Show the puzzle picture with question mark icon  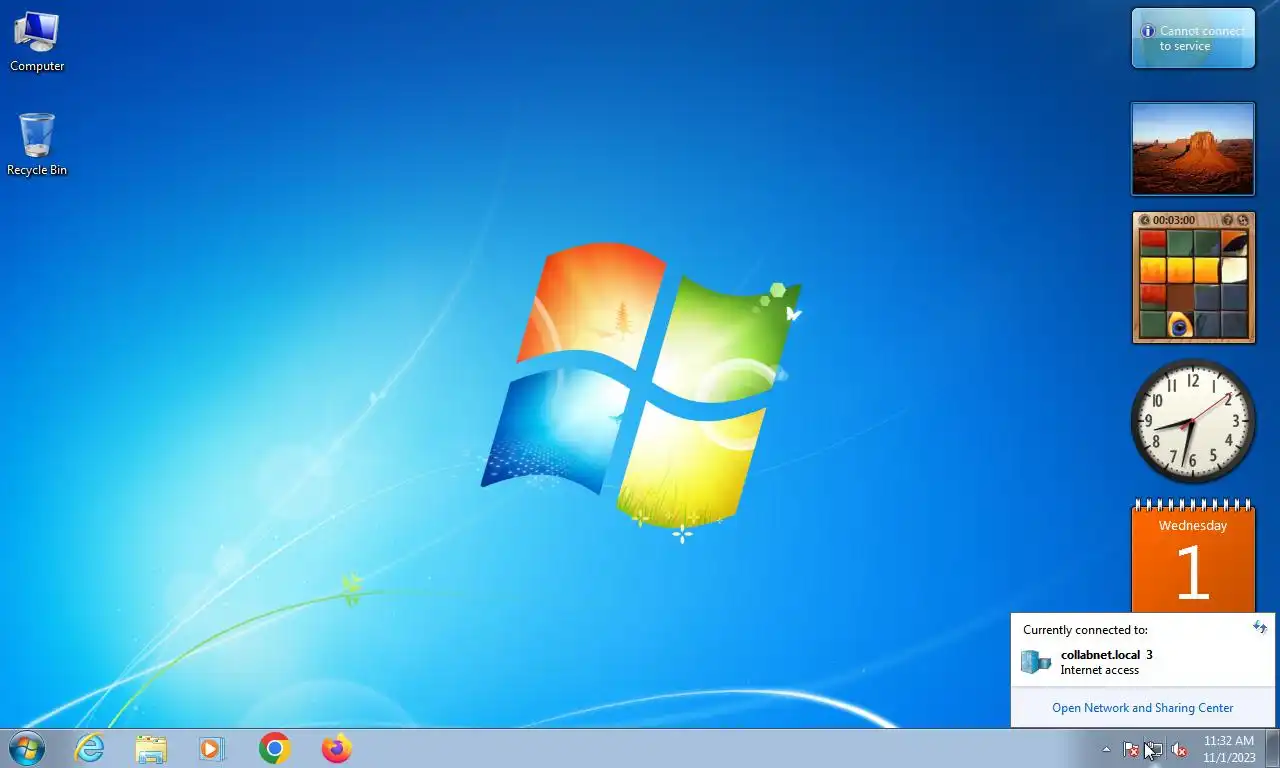1228,220
